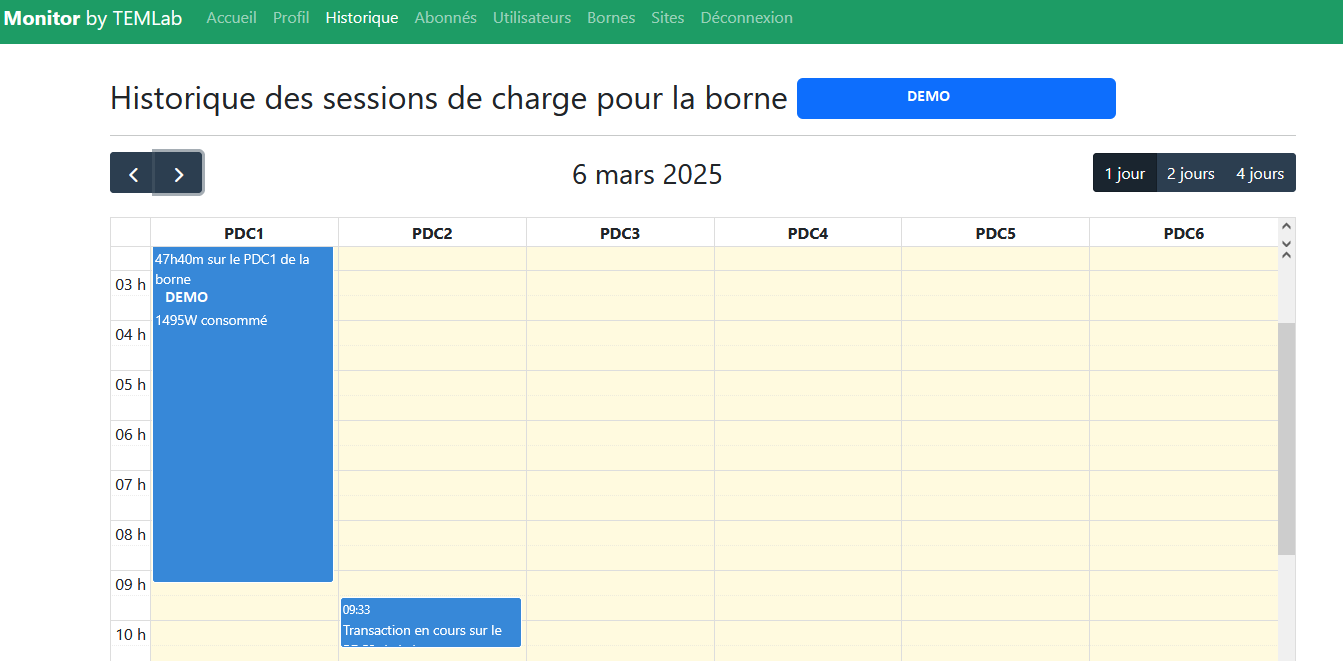Select the "1 jour" view option
Image resolution: width=1343 pixels, height=661 pixels.
click(x=1125, y=172)
